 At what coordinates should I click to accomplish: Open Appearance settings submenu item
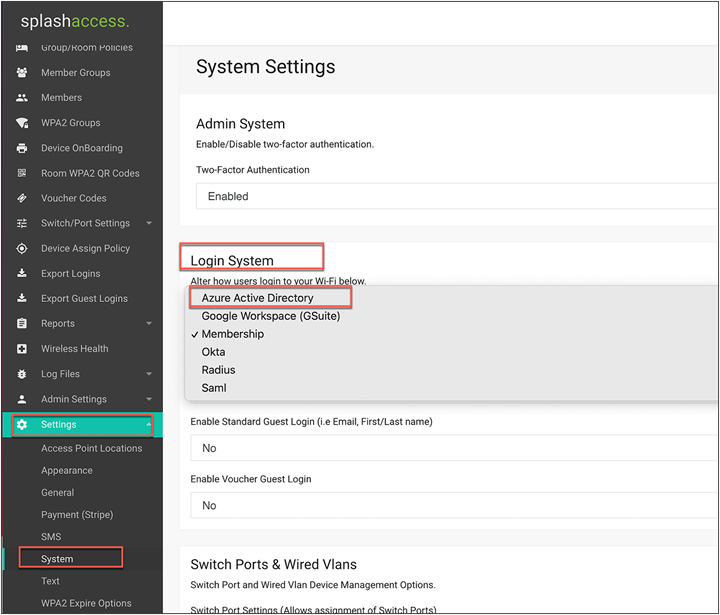67,470
